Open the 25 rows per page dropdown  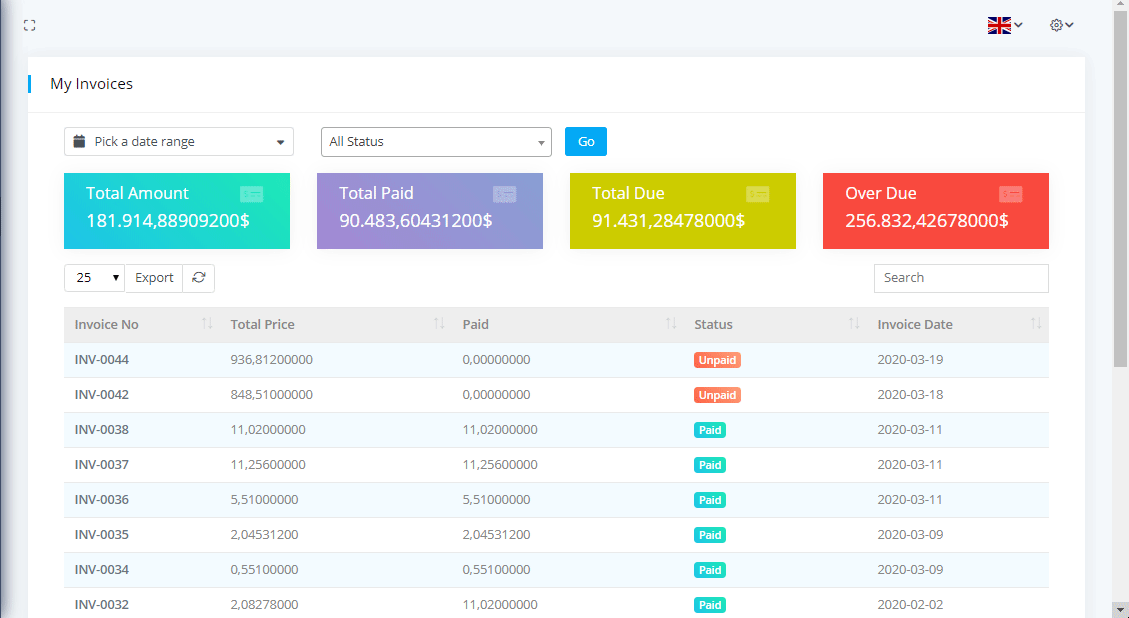click(x=94, y=278)
